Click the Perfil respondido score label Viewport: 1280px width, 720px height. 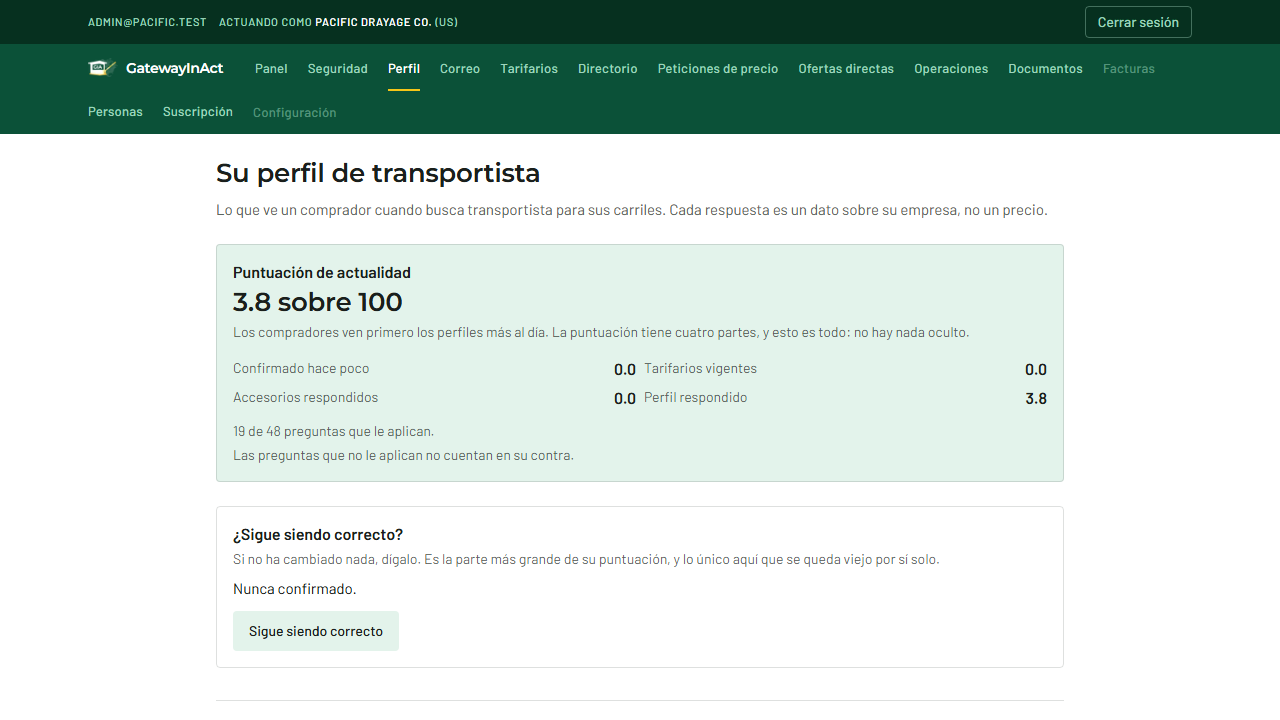pos(696,398)
